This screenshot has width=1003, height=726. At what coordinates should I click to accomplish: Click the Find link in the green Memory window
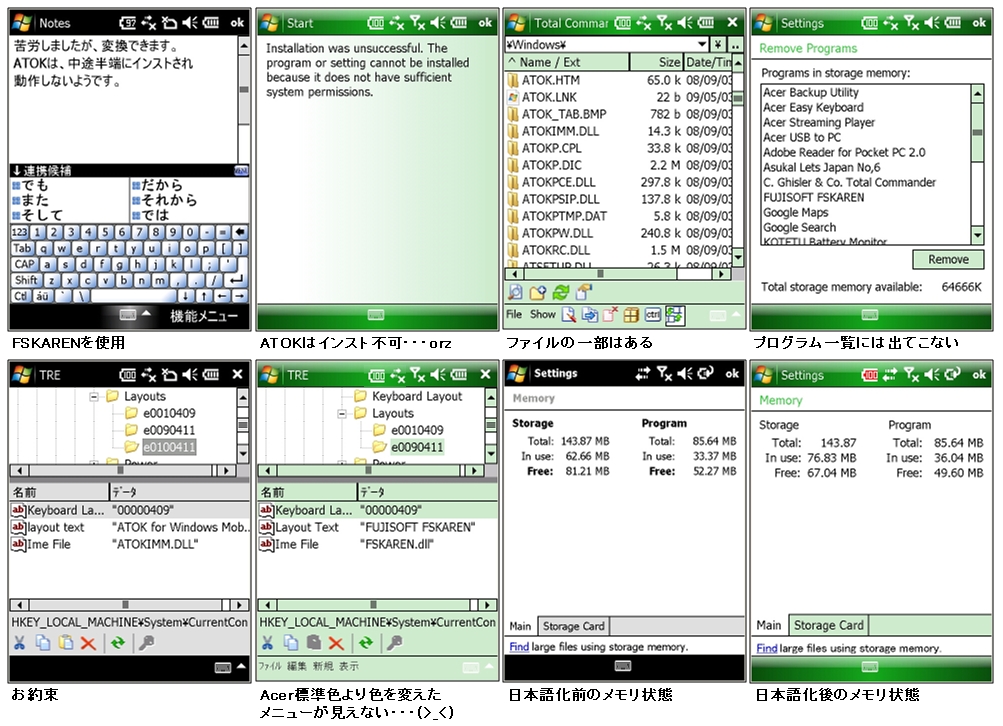pos(766,648)
